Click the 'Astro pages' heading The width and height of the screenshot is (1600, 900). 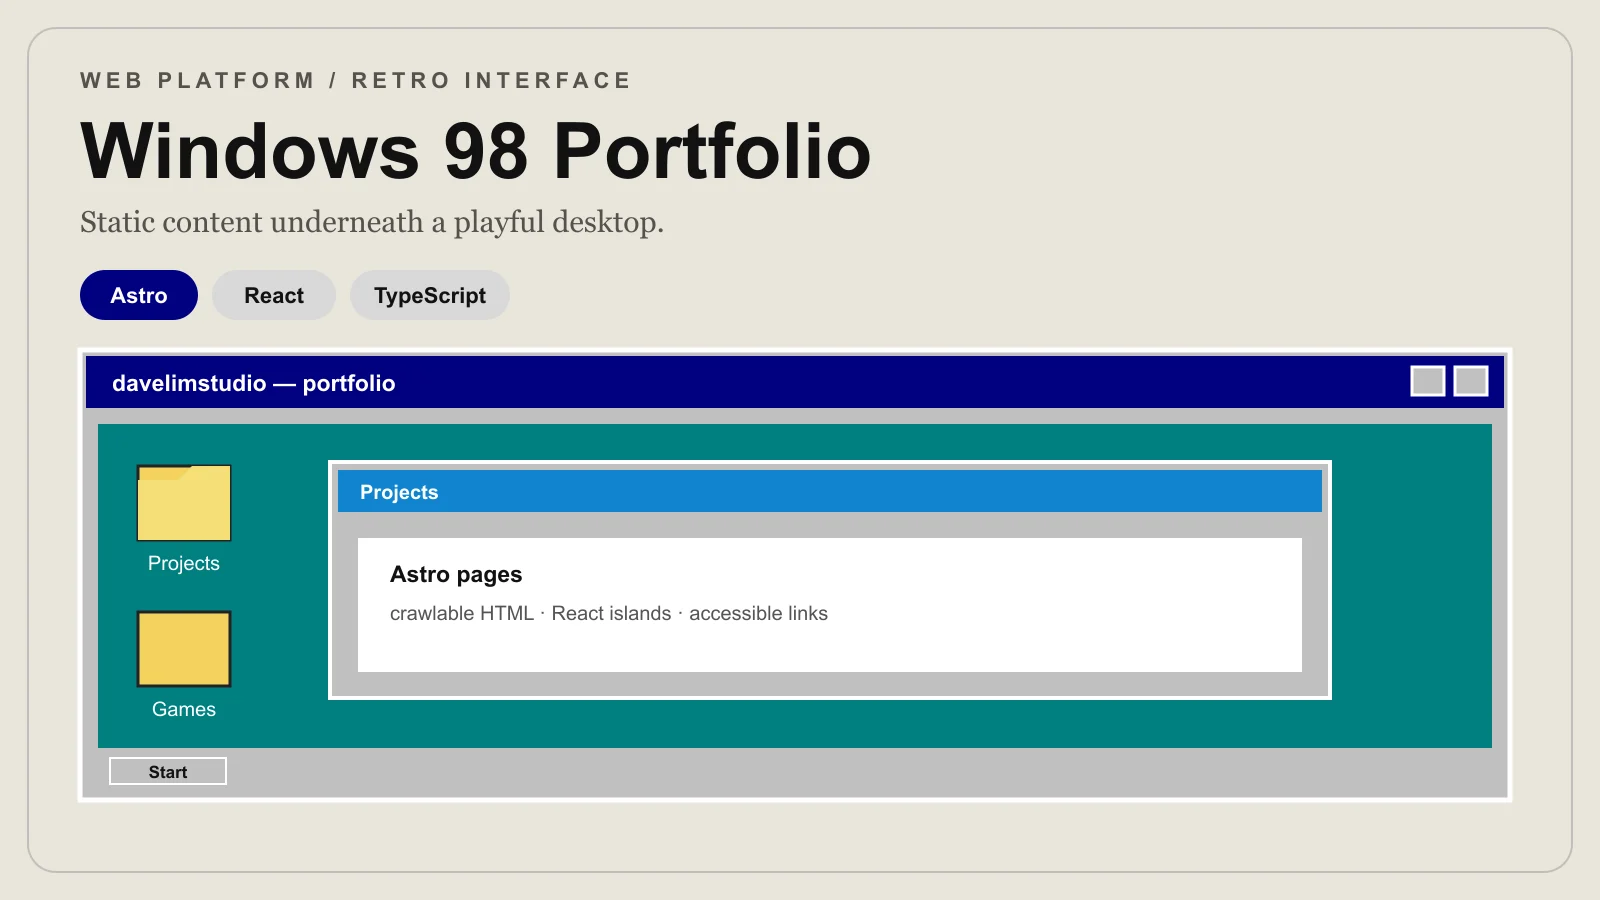(456, 574)
